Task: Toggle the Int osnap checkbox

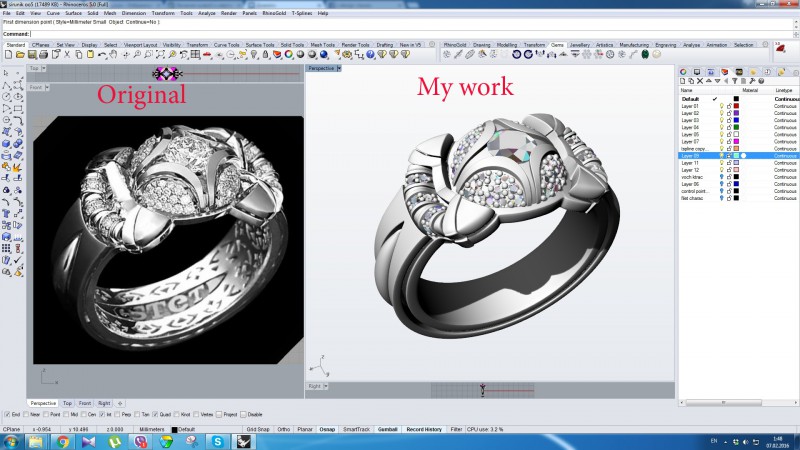Action: tap(102, 415)
